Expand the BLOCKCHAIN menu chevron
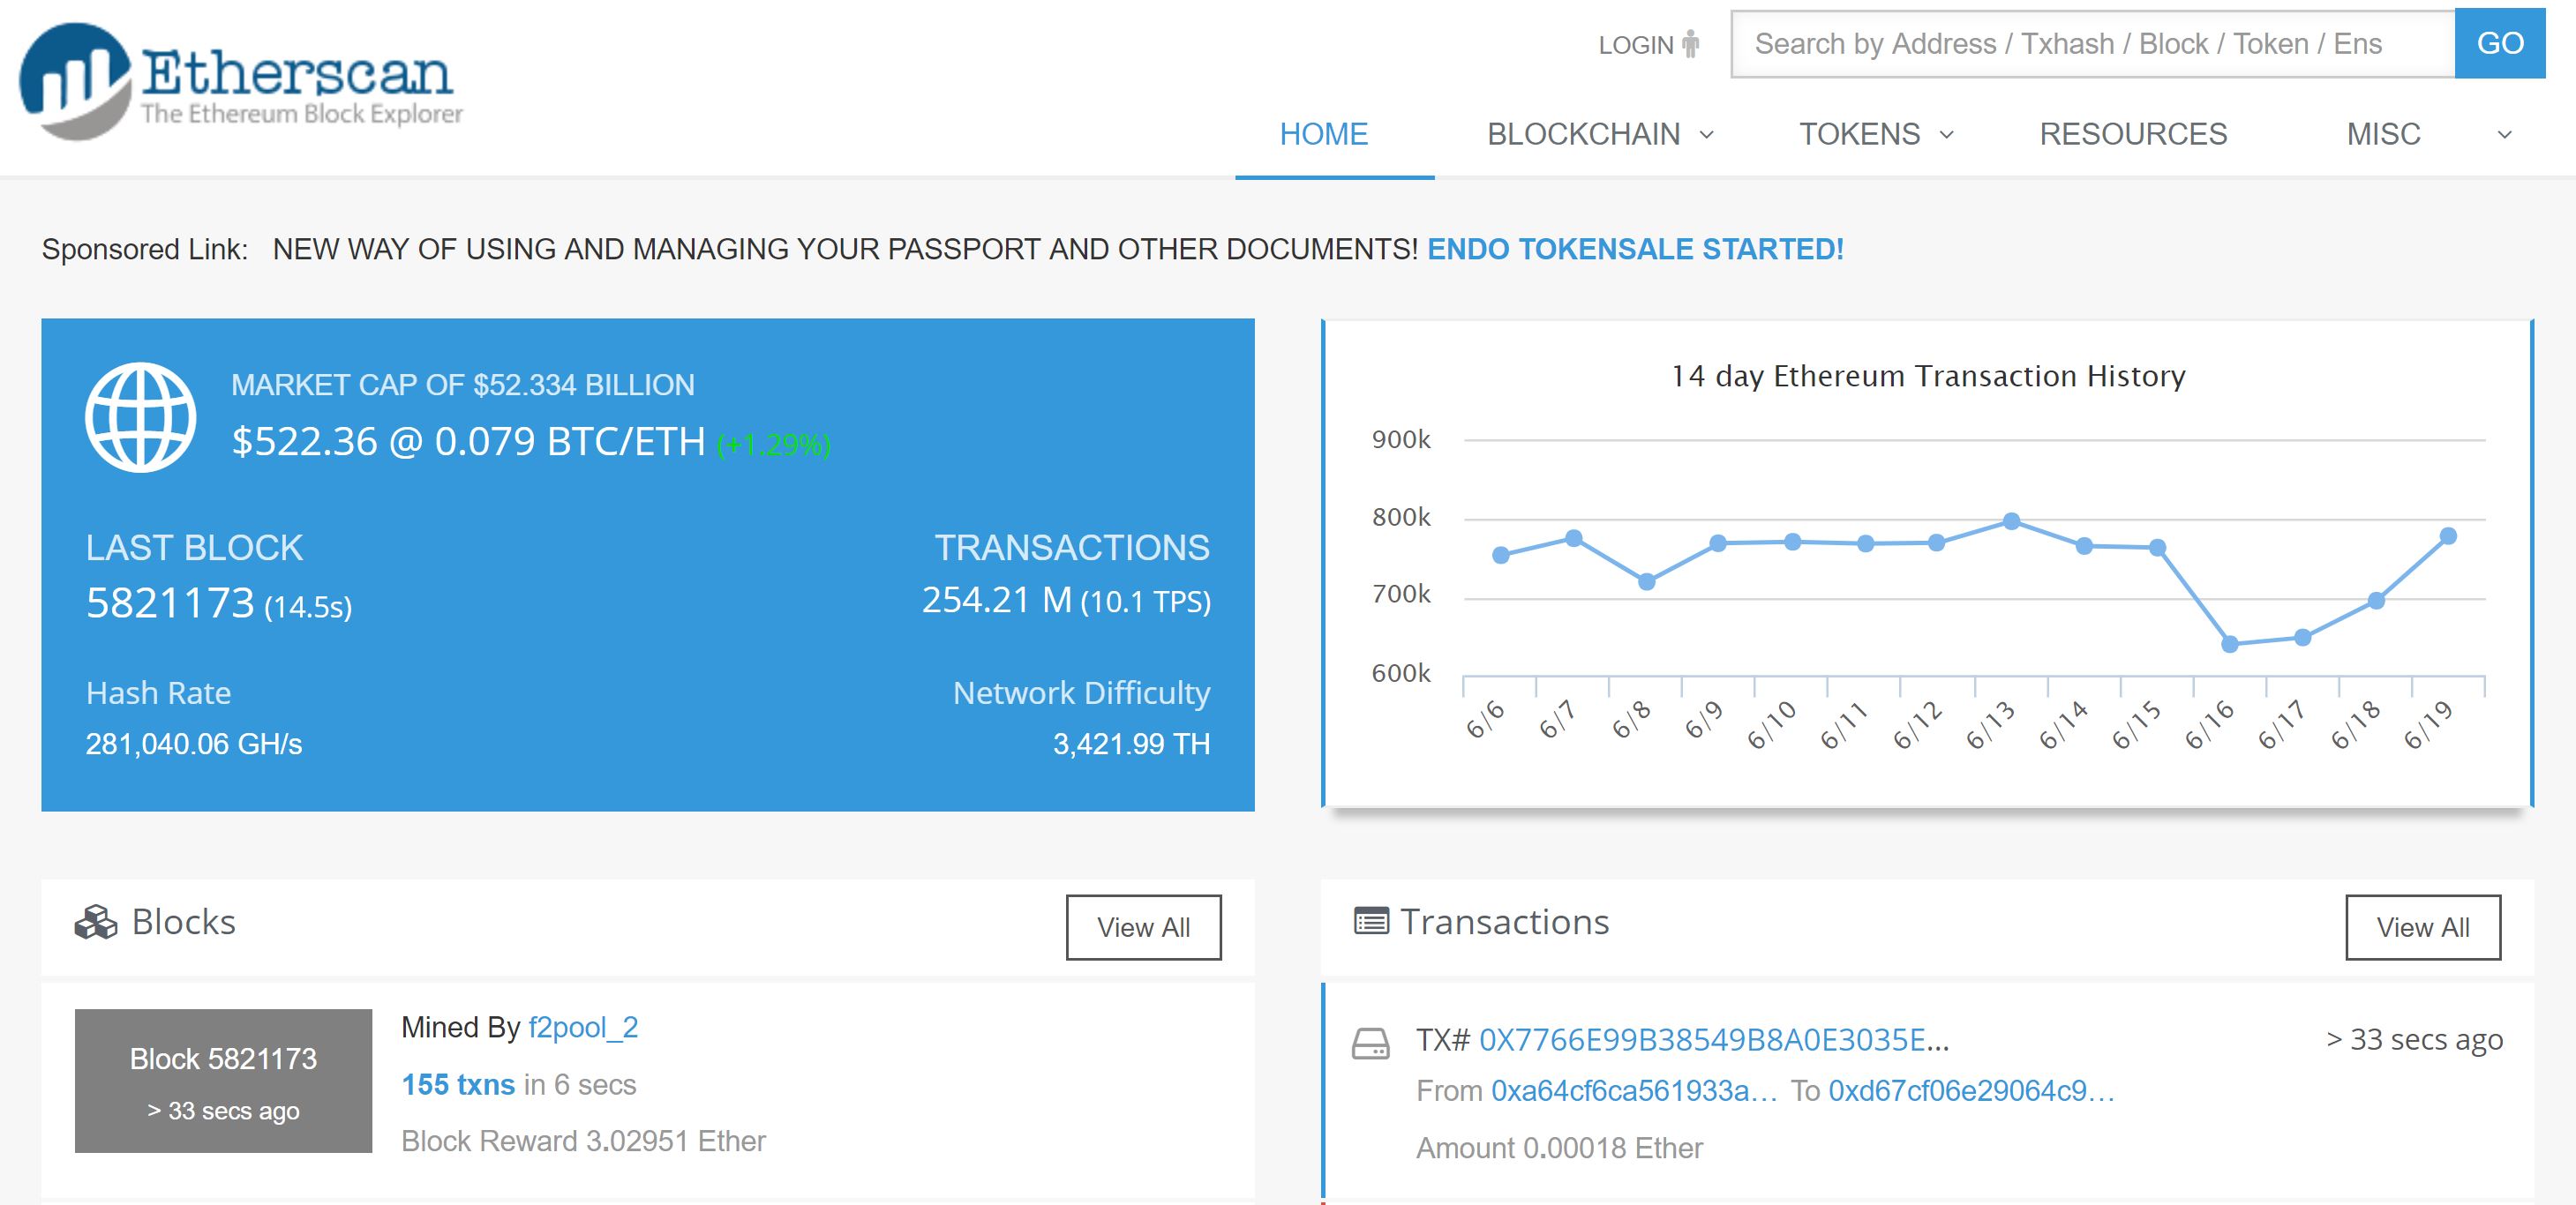This screenshot has height=1205, width=2576. click(x=1707, y=135)
